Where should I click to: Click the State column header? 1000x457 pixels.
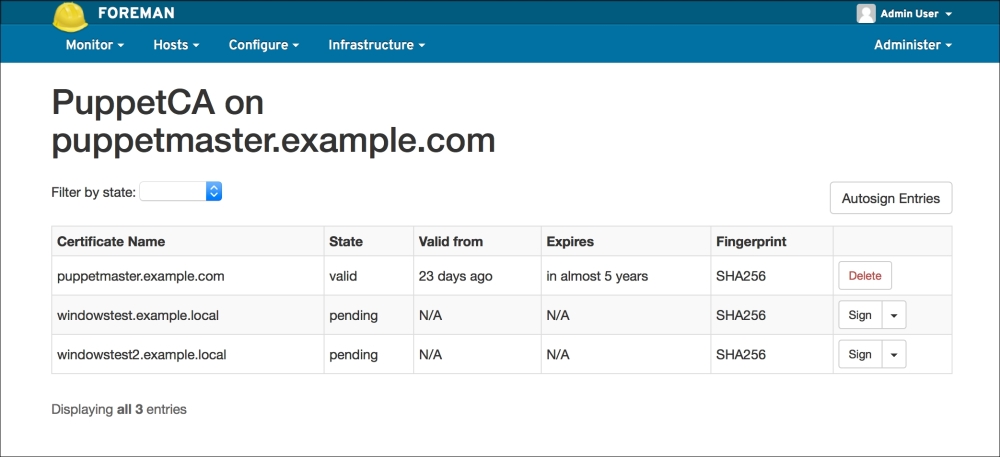click(346, 241)
